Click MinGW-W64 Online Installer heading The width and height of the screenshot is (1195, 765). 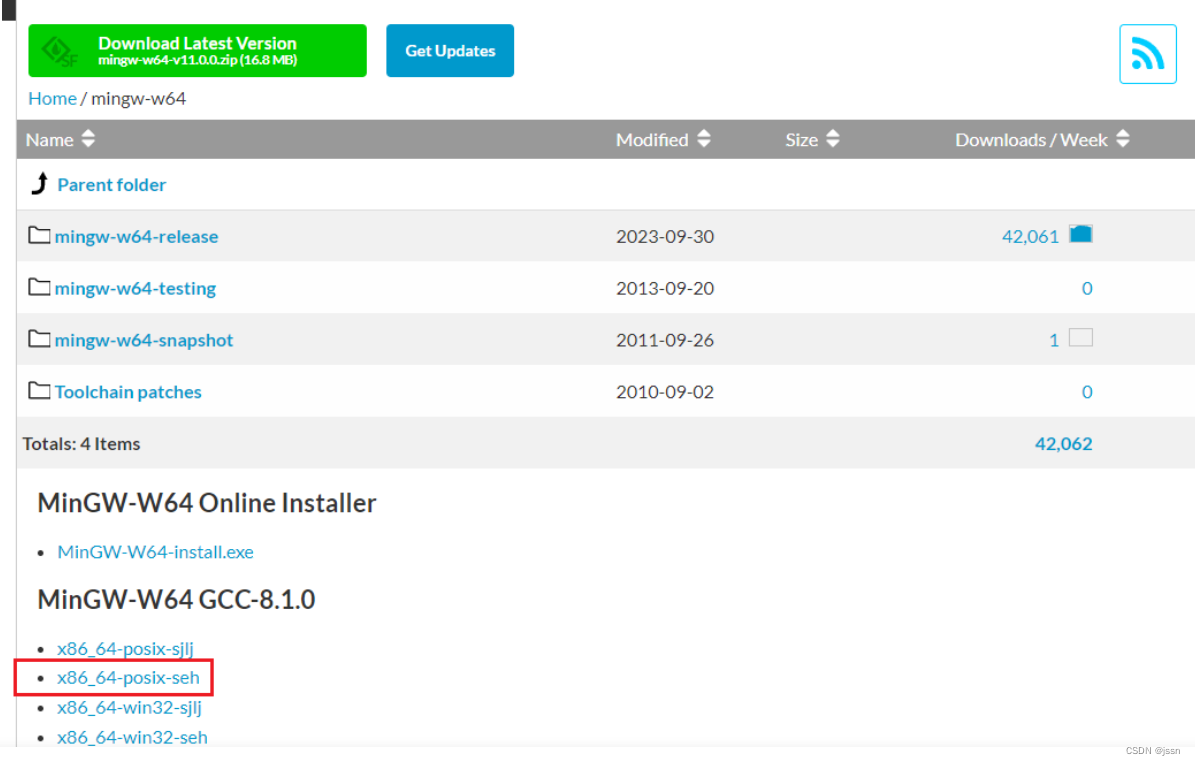[207, 503]
